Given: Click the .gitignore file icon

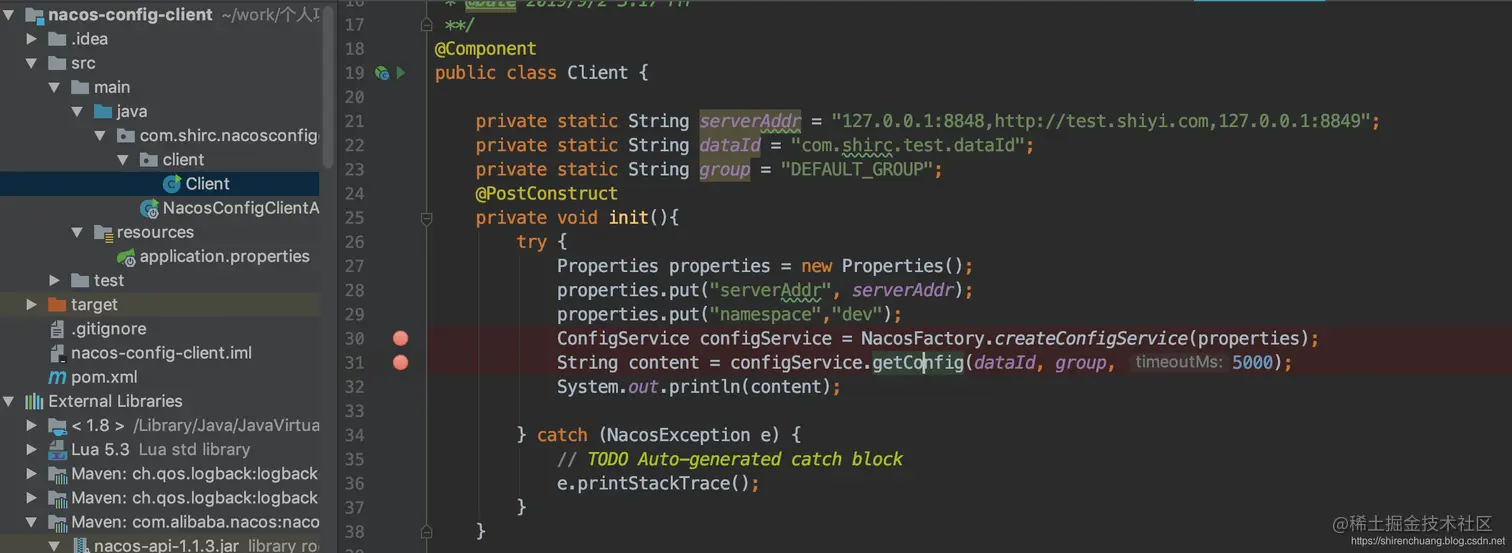Looking at the screenshot, I should (57, 329).
